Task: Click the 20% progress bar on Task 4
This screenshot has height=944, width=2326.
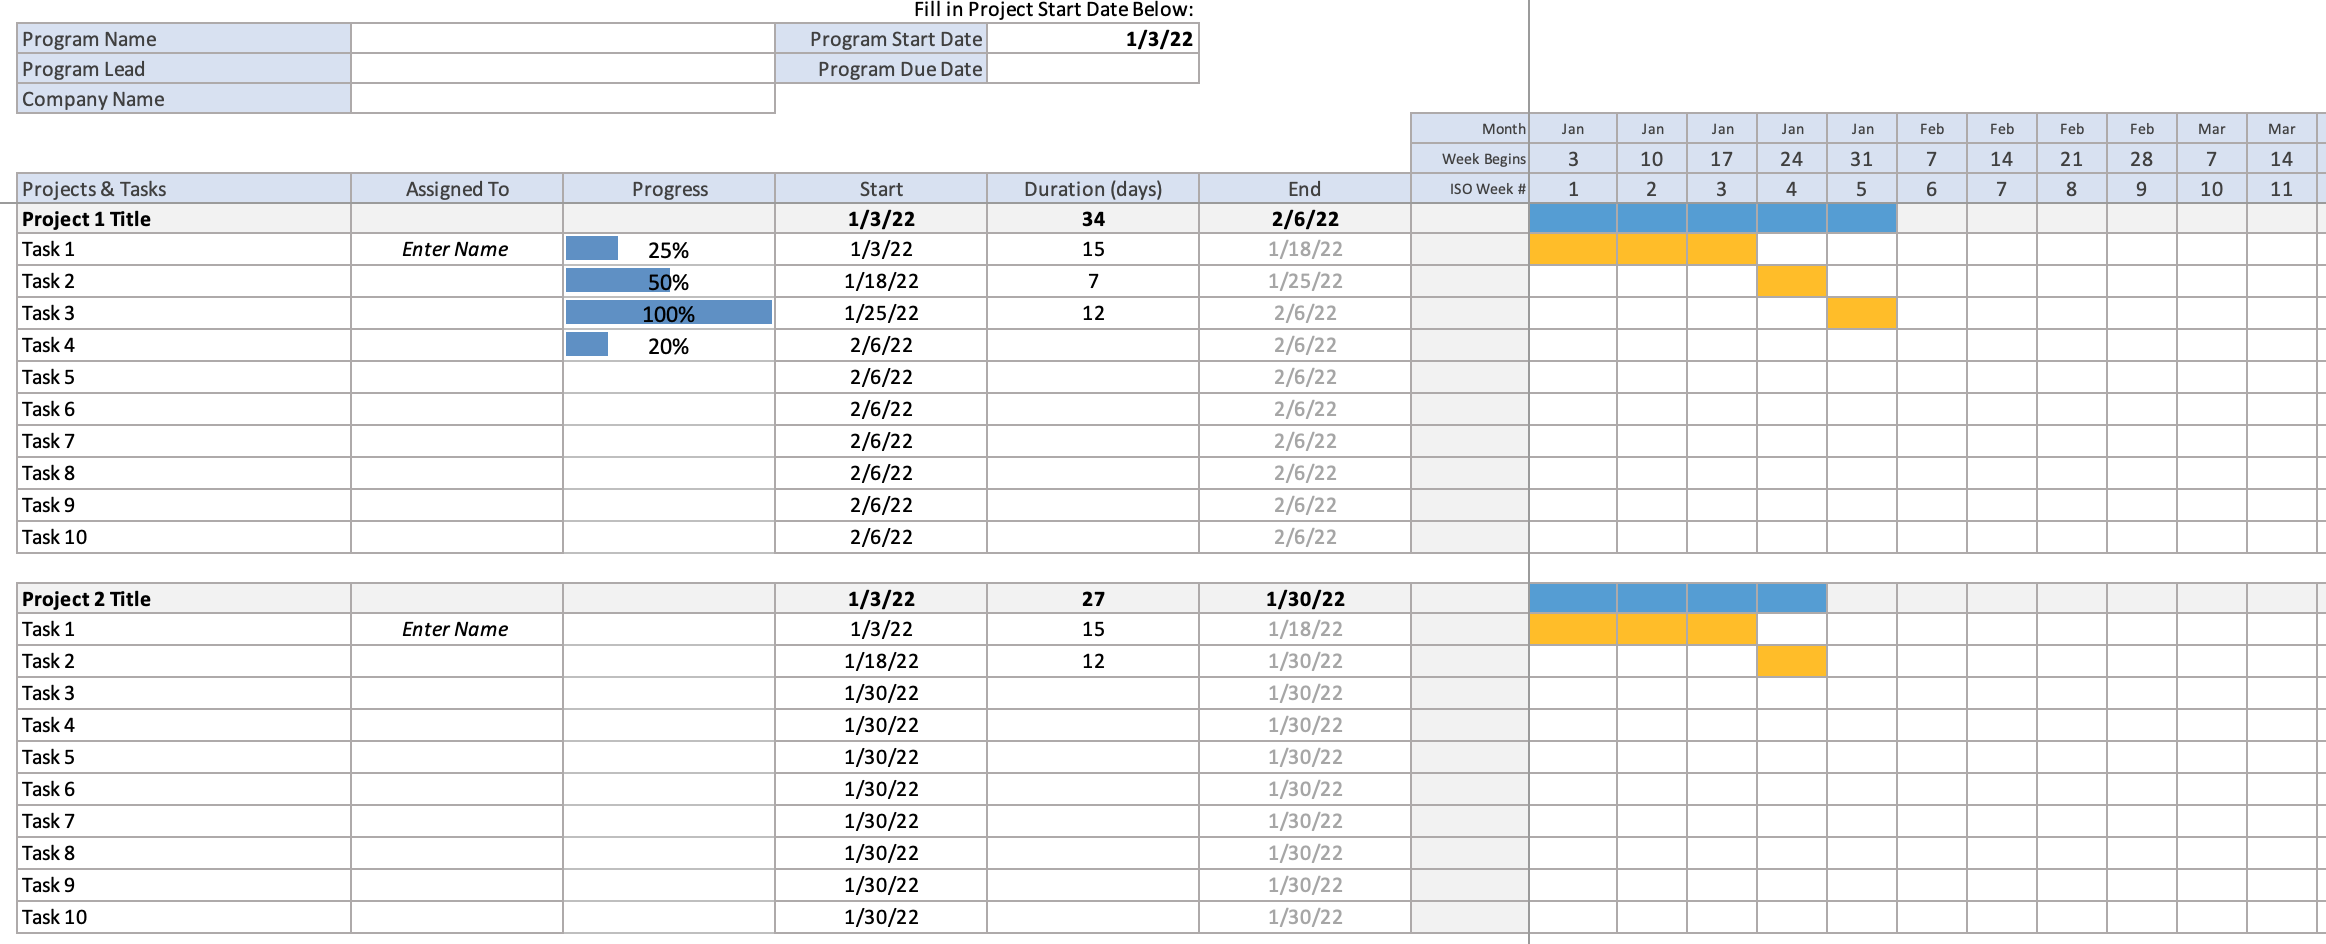Action: [586, 344]
